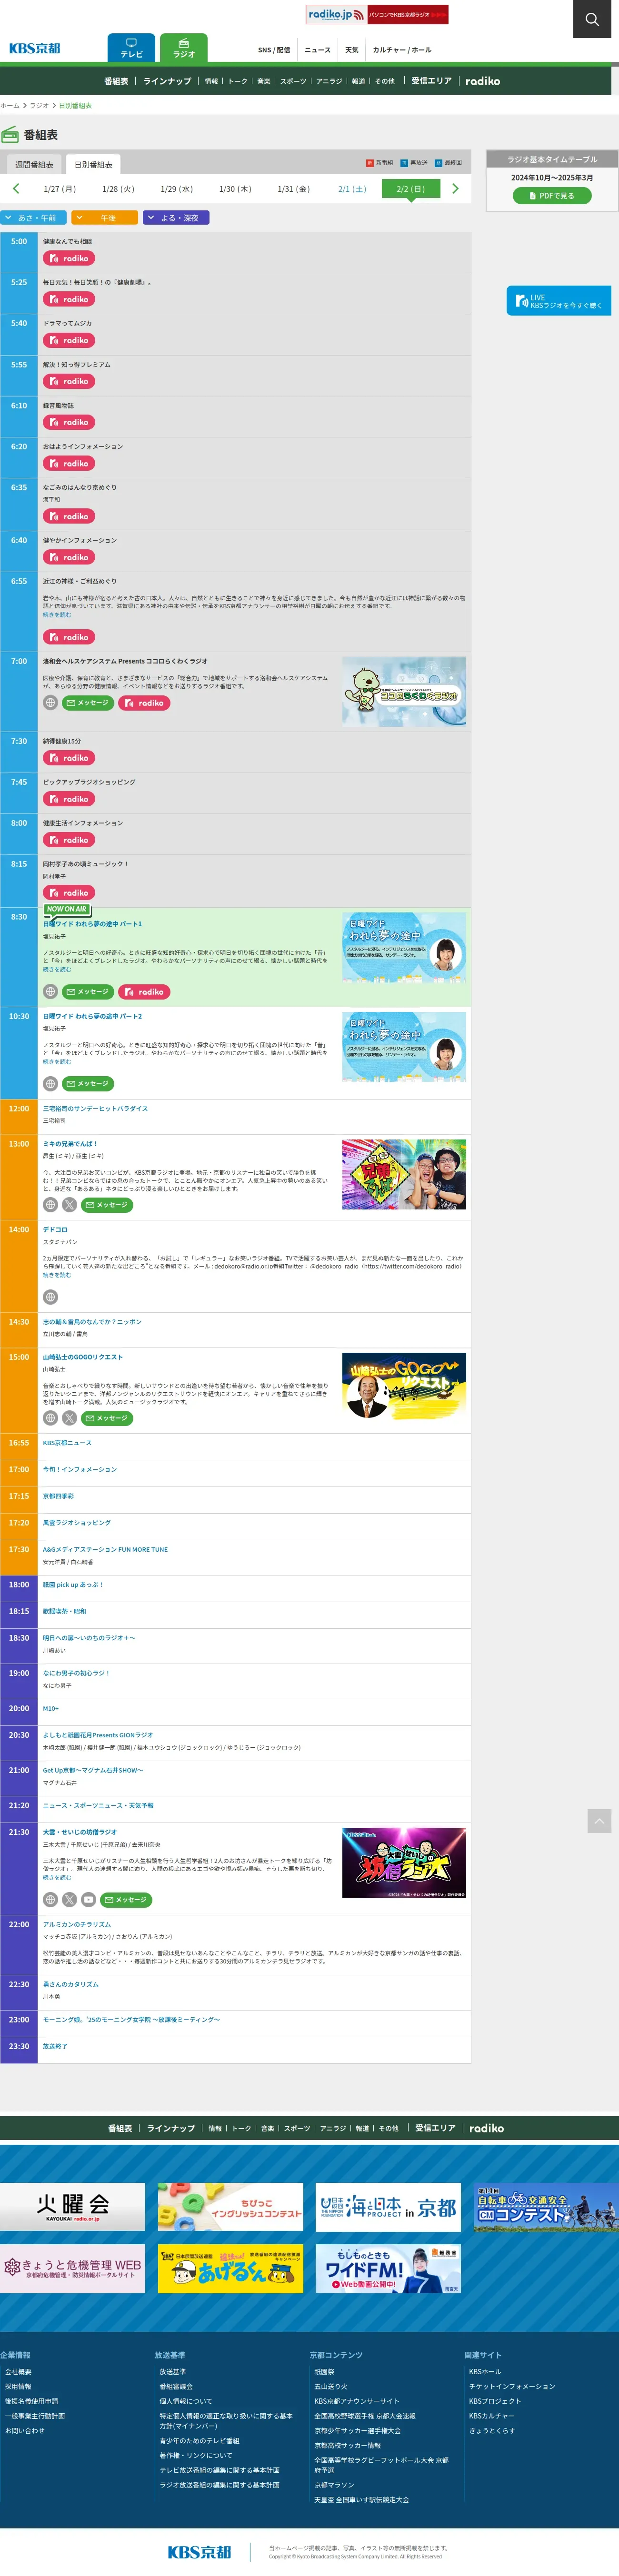Open the カルチャー / ホール menu

pyautogui.click(x=402, y=50)
